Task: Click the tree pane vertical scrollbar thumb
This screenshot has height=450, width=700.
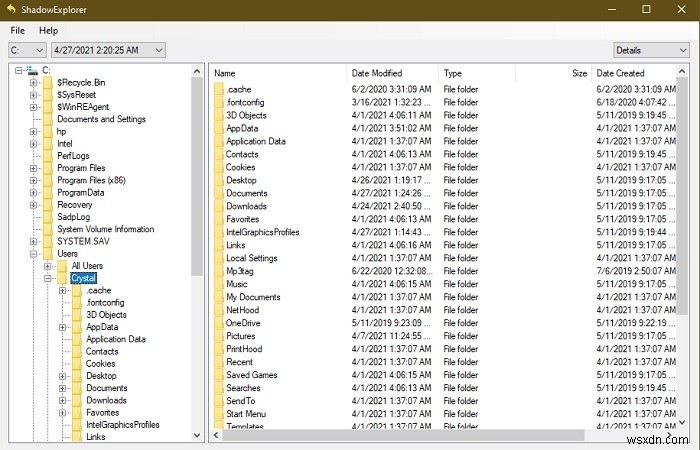Action: point(197,177)
